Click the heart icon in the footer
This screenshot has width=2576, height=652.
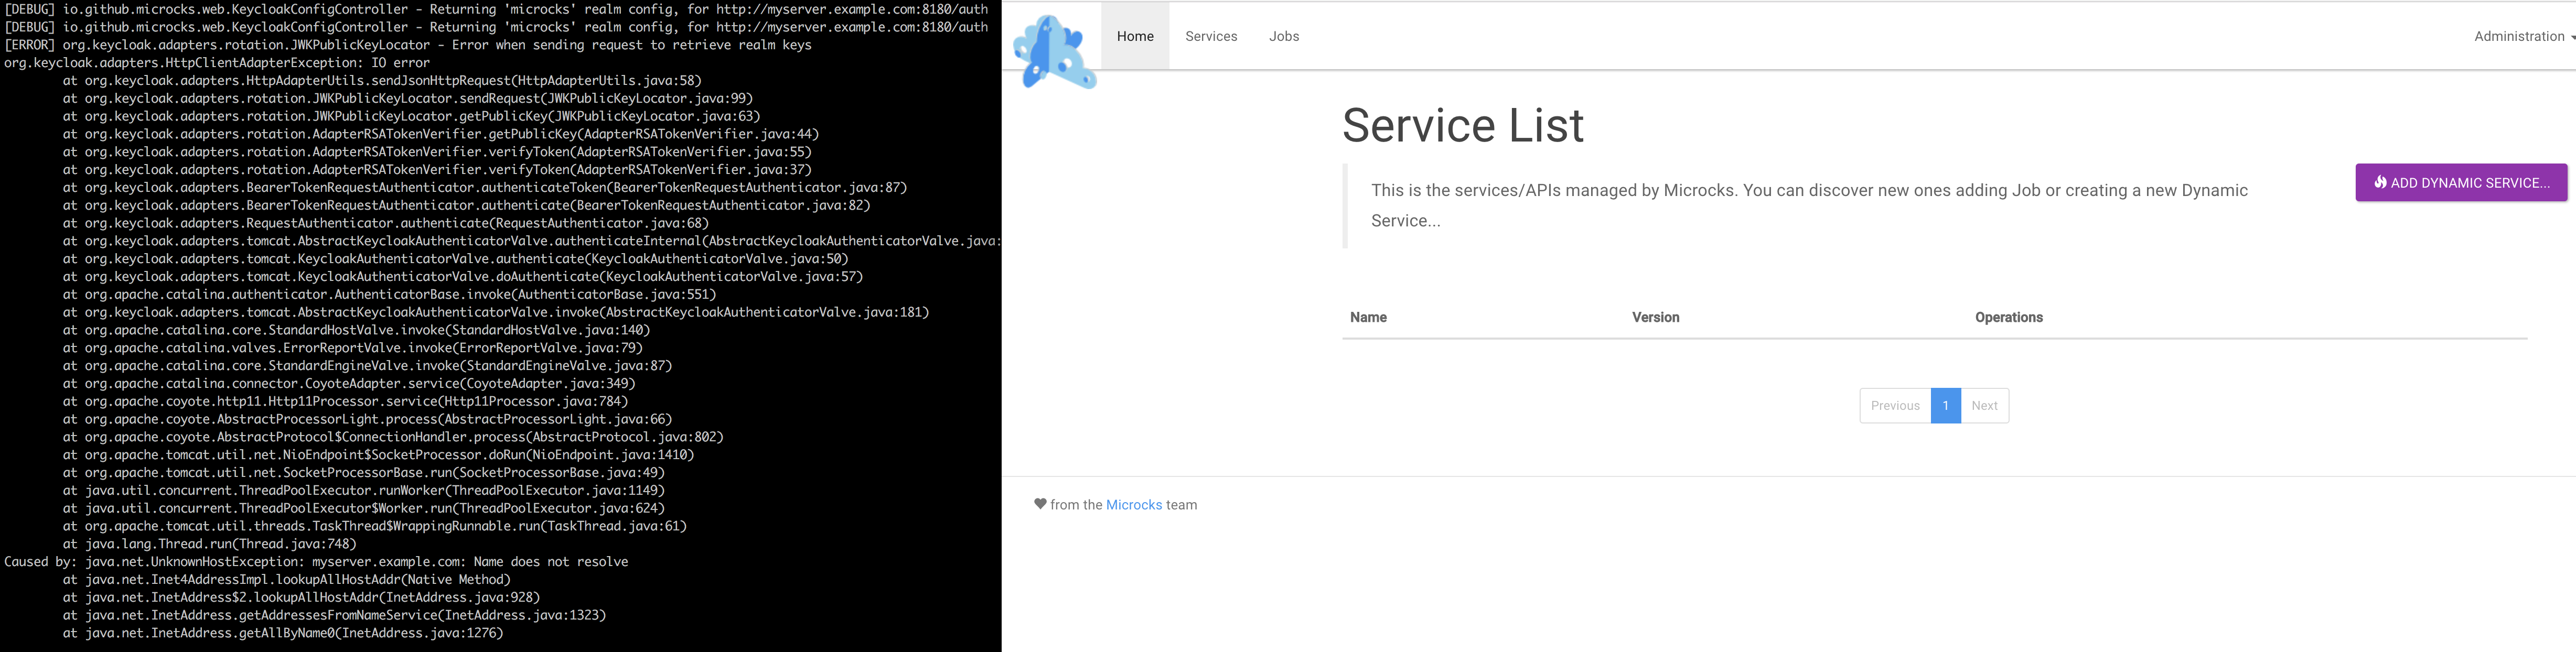click(x=1041, y=505)
